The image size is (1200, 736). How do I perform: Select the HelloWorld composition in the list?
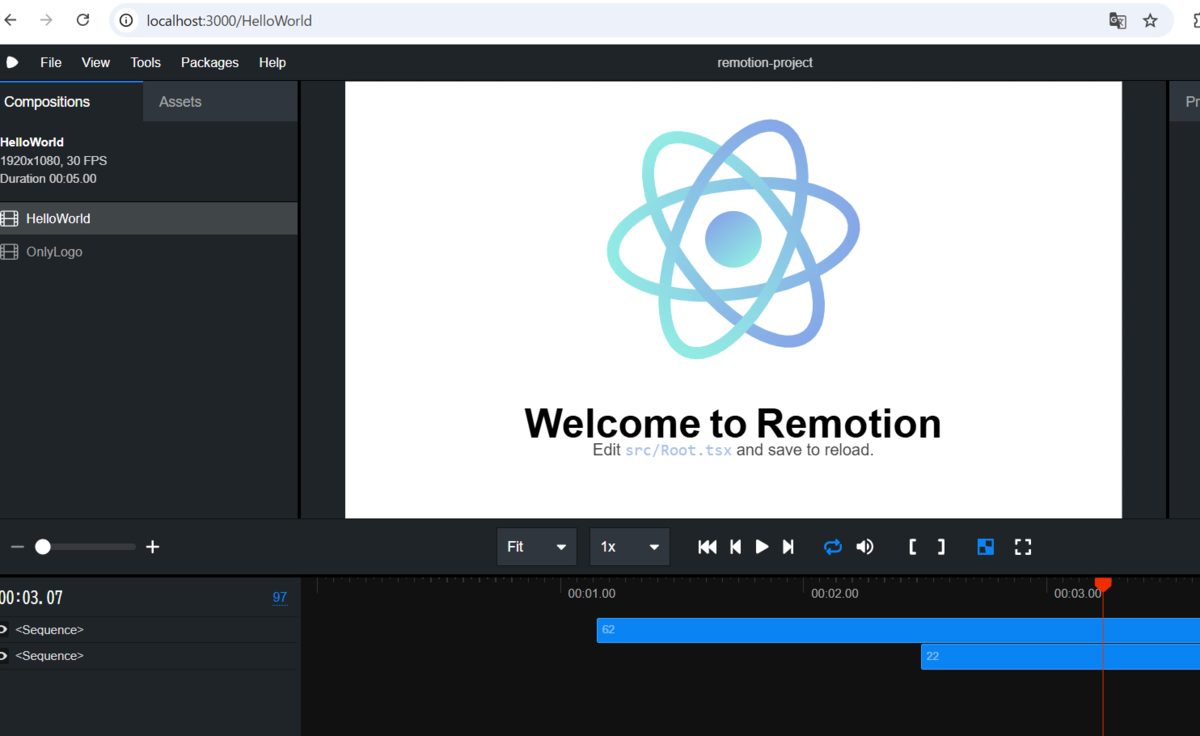(x=148, y=218)
